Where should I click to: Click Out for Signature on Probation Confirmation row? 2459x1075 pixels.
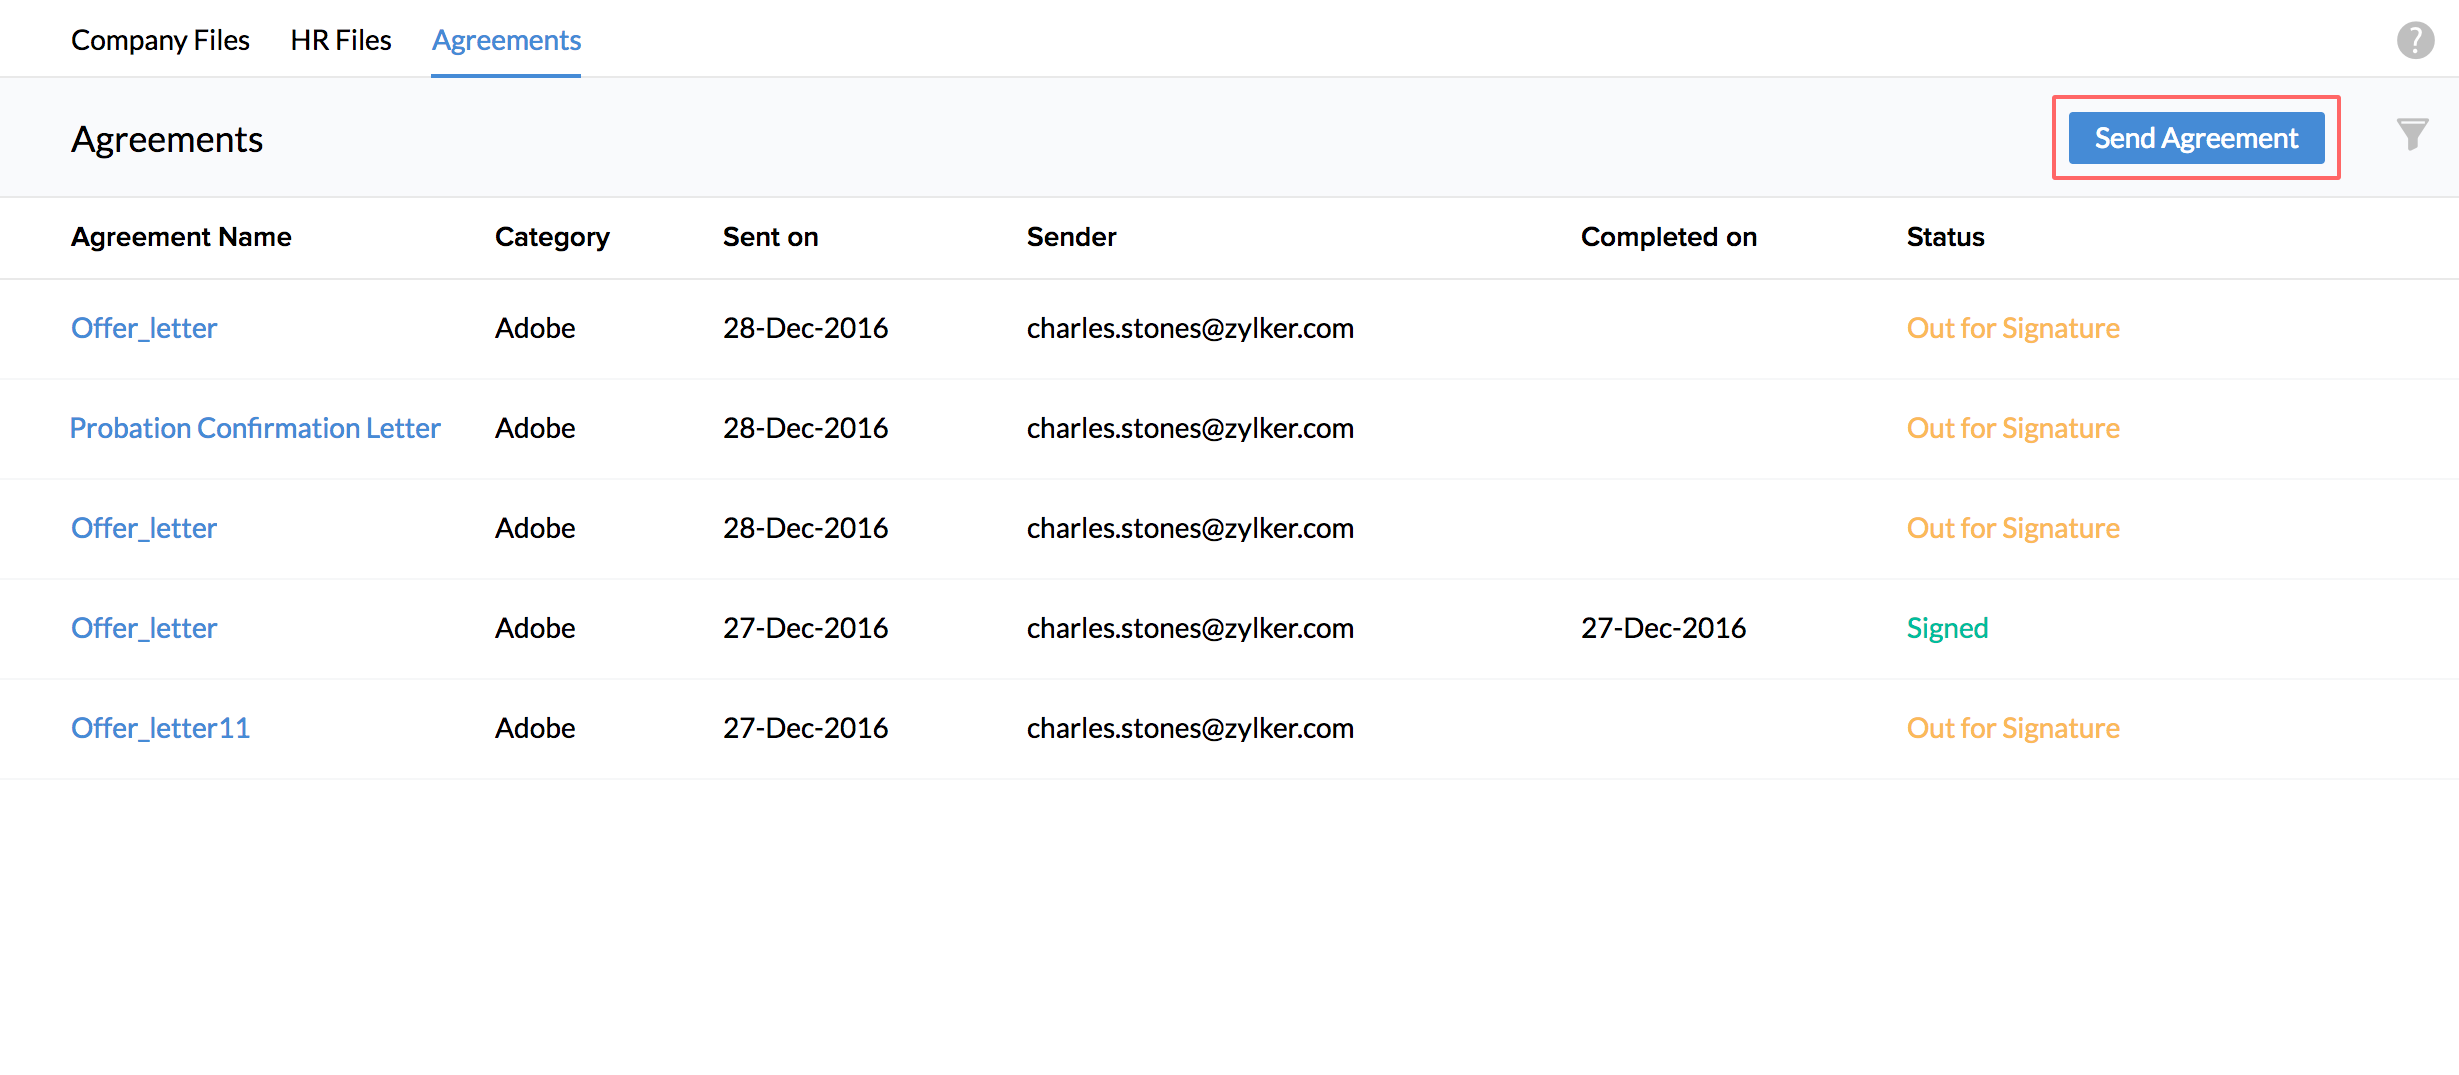click(2012, 428)
